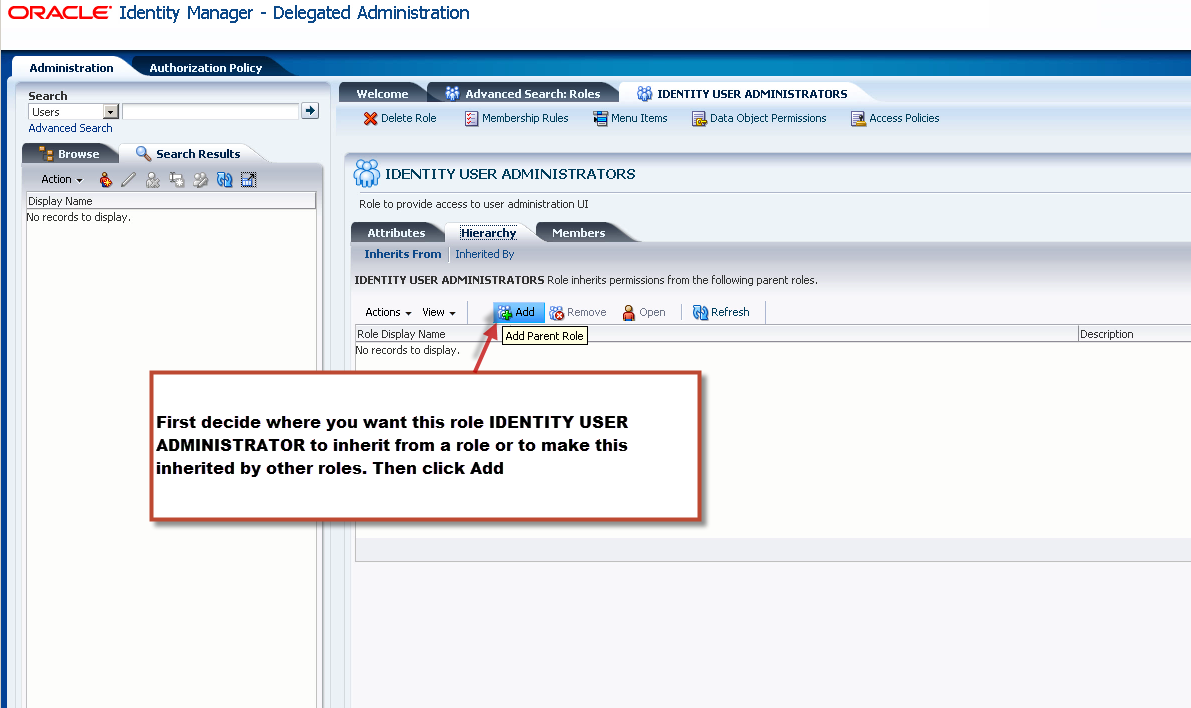
Task: Click the Menu Items button label
Action: coord(639,119)
